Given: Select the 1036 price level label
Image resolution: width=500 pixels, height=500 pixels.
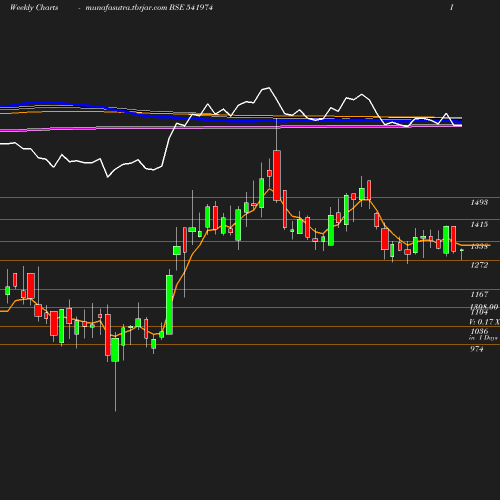Looking at the screenshot, I should (479, 331).
